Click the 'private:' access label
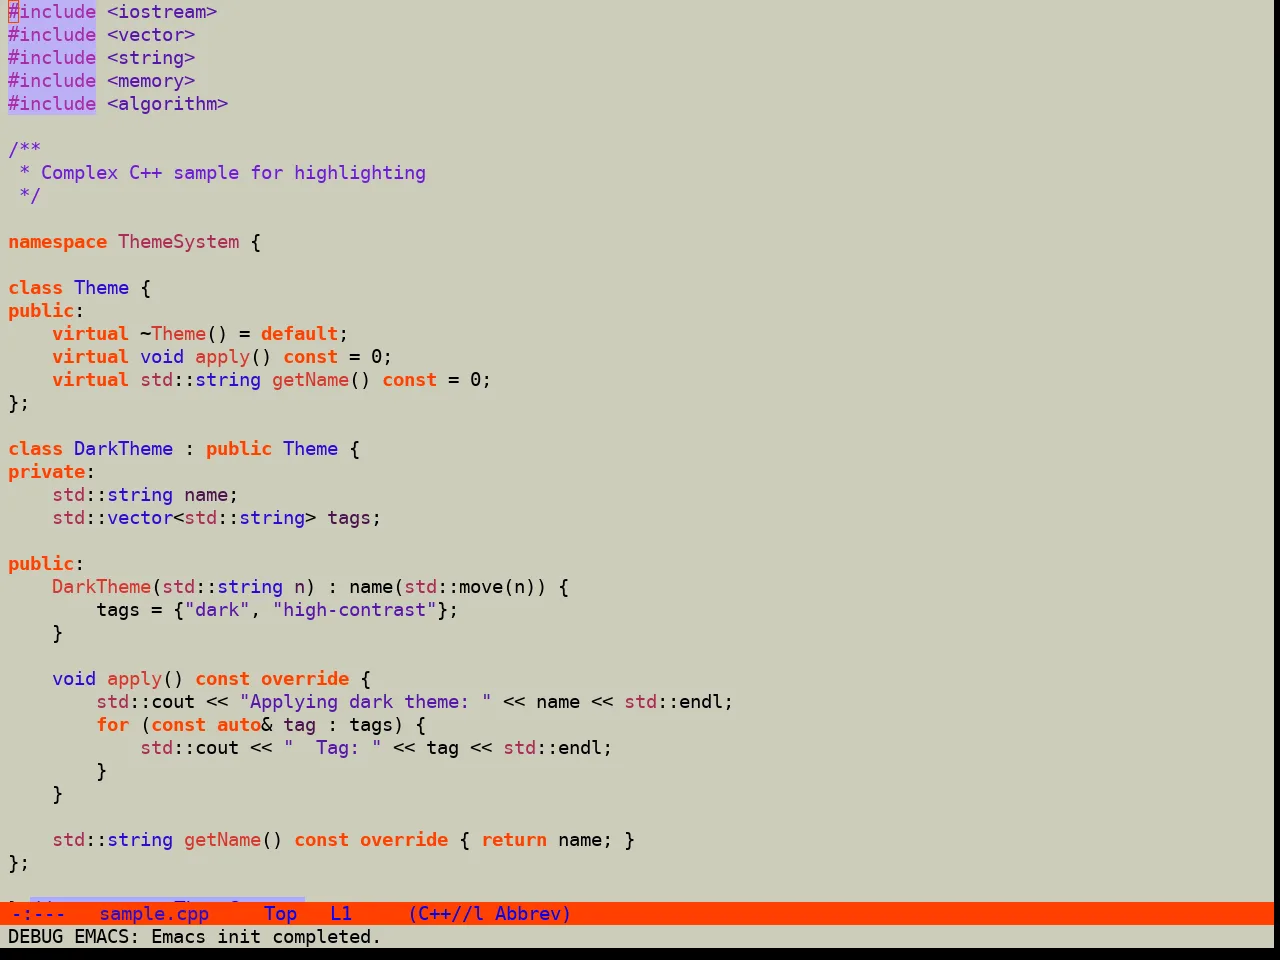1280x960 pixels. pyautogui.click(x=52, y=472)
